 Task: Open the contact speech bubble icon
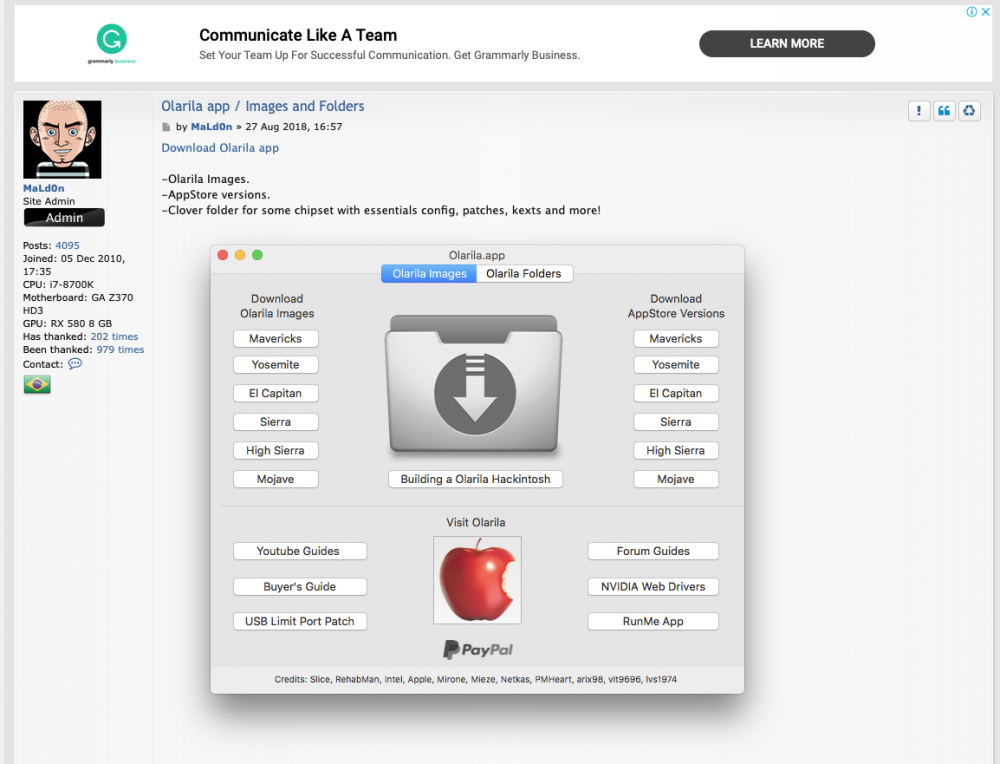click(75, 364)
